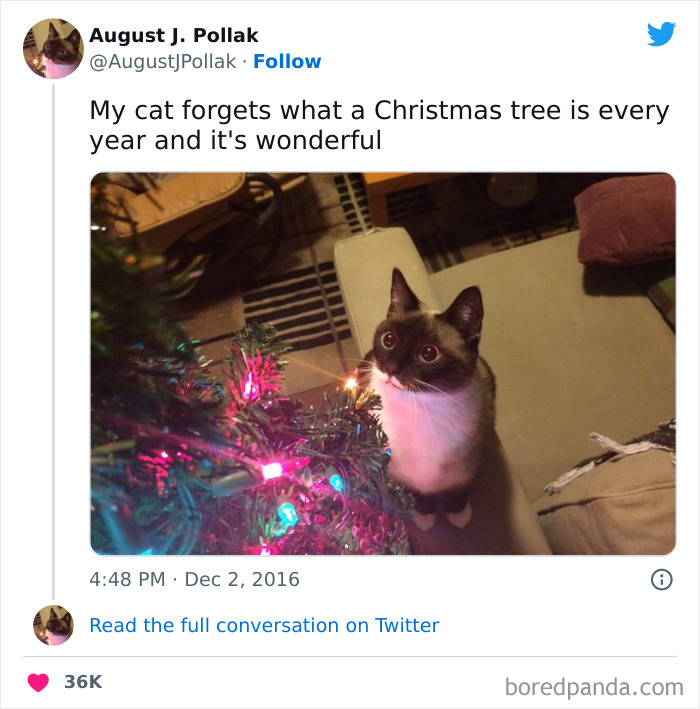Screen dimensions: 700x709
Task: Open August J. Pollak's large profile avatar
Action: coord(53,48)
